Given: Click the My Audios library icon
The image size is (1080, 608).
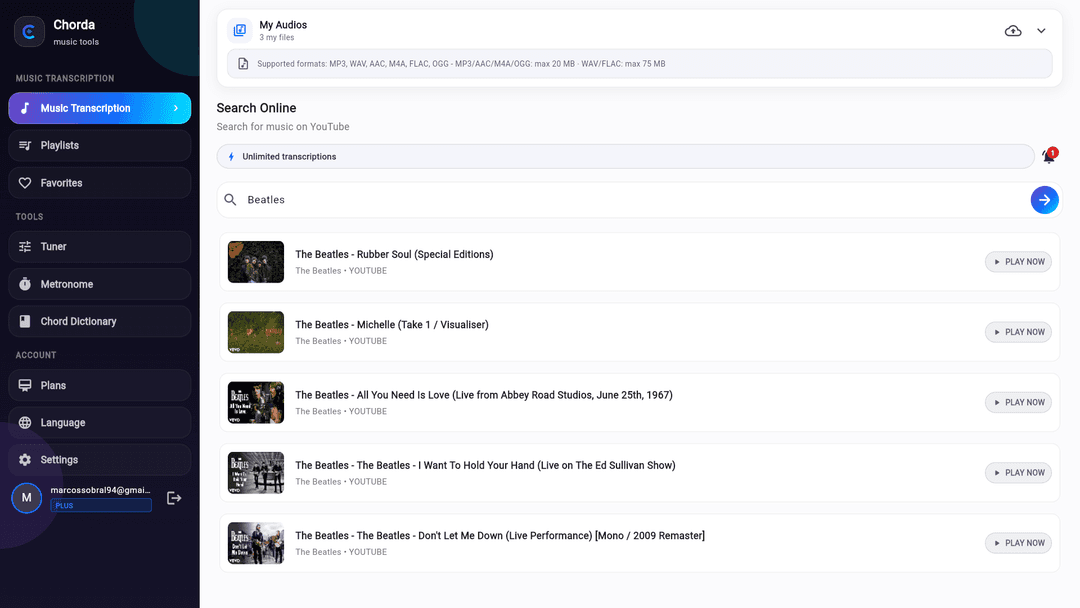Looking at the screenshot, I should pos(240,30).
